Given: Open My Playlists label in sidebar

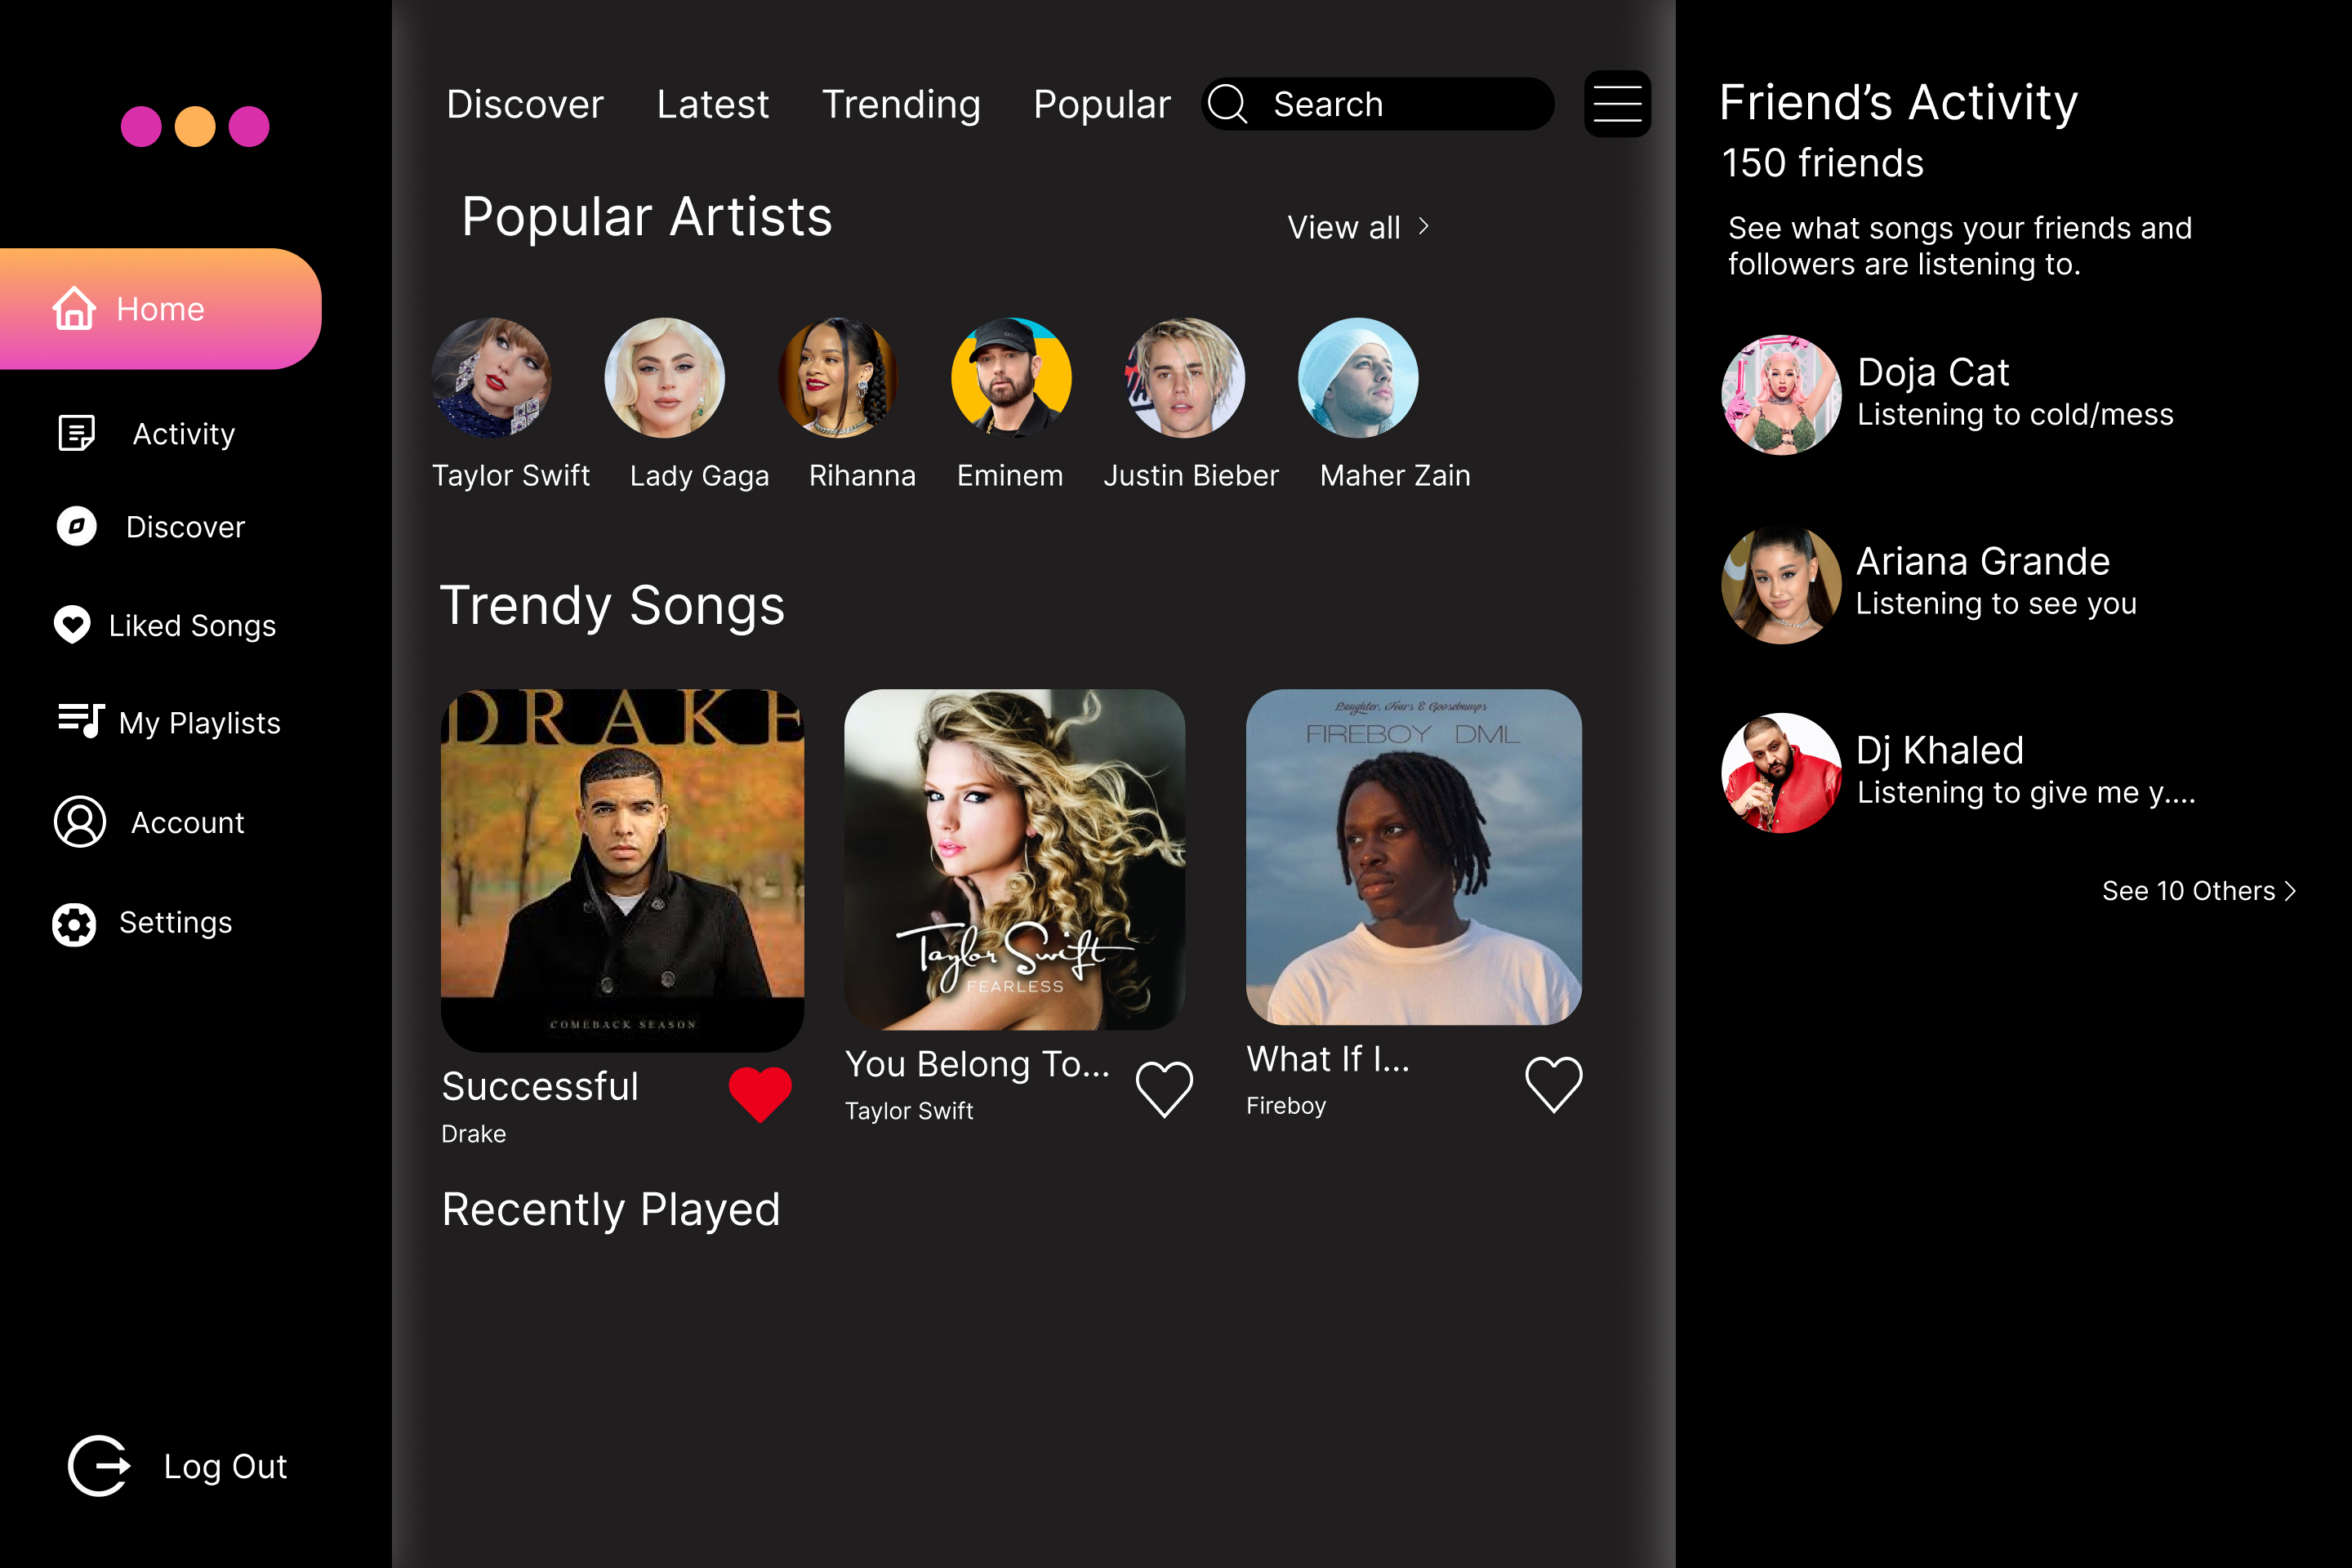Looking at the screenshot, I should [200, 723].
